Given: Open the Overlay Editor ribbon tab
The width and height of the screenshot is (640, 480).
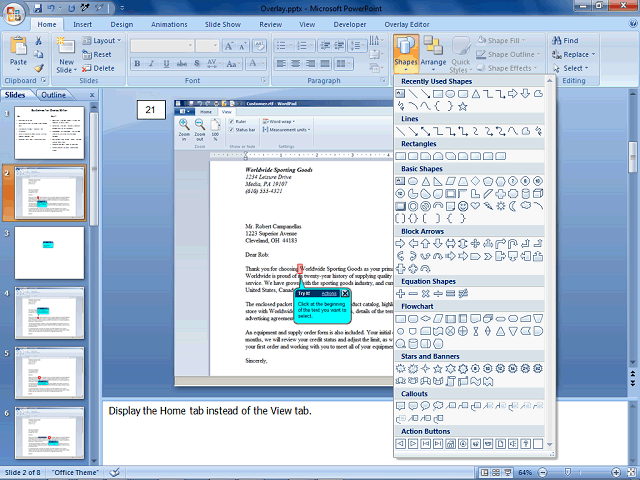Looking at the screenshot, I should coord(407,24).
